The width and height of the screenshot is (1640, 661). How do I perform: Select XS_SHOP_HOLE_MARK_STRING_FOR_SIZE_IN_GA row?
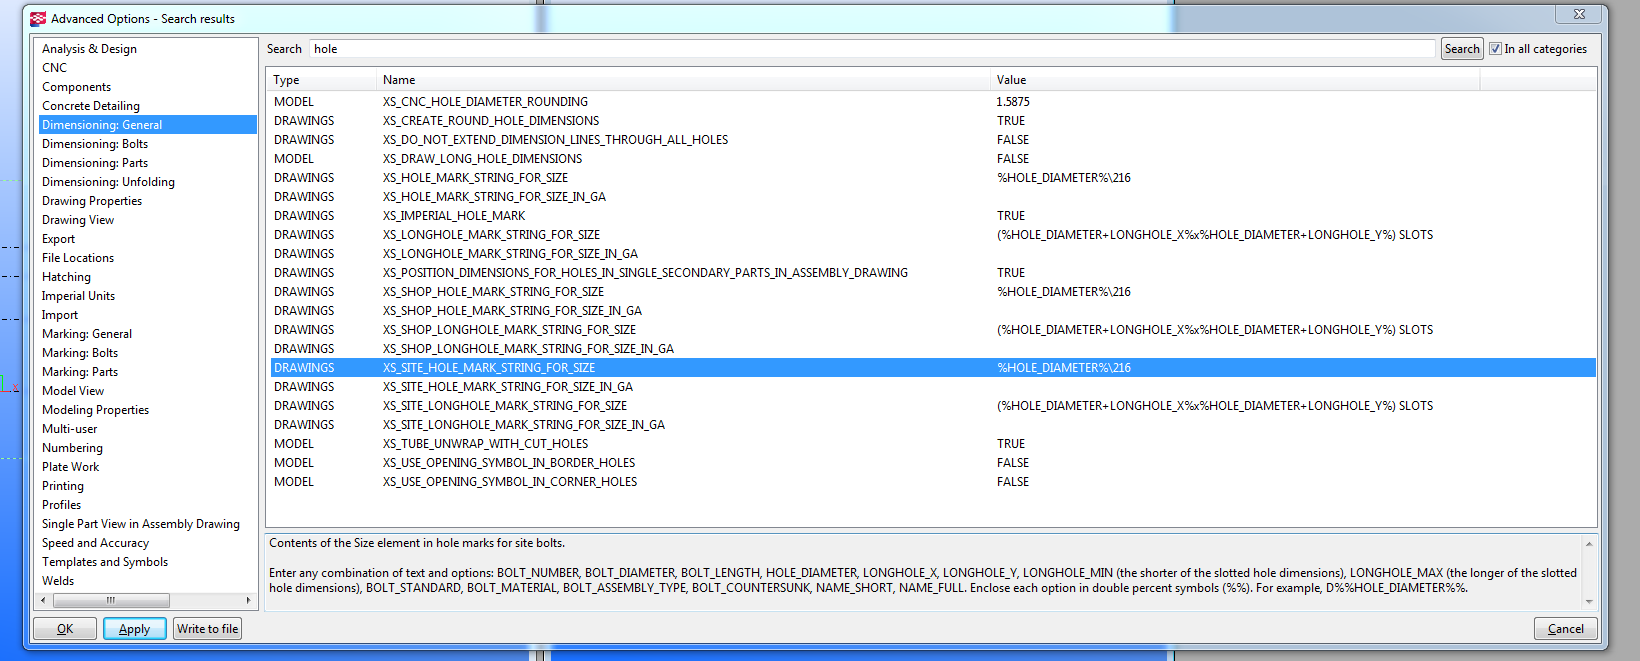point(932,311)
